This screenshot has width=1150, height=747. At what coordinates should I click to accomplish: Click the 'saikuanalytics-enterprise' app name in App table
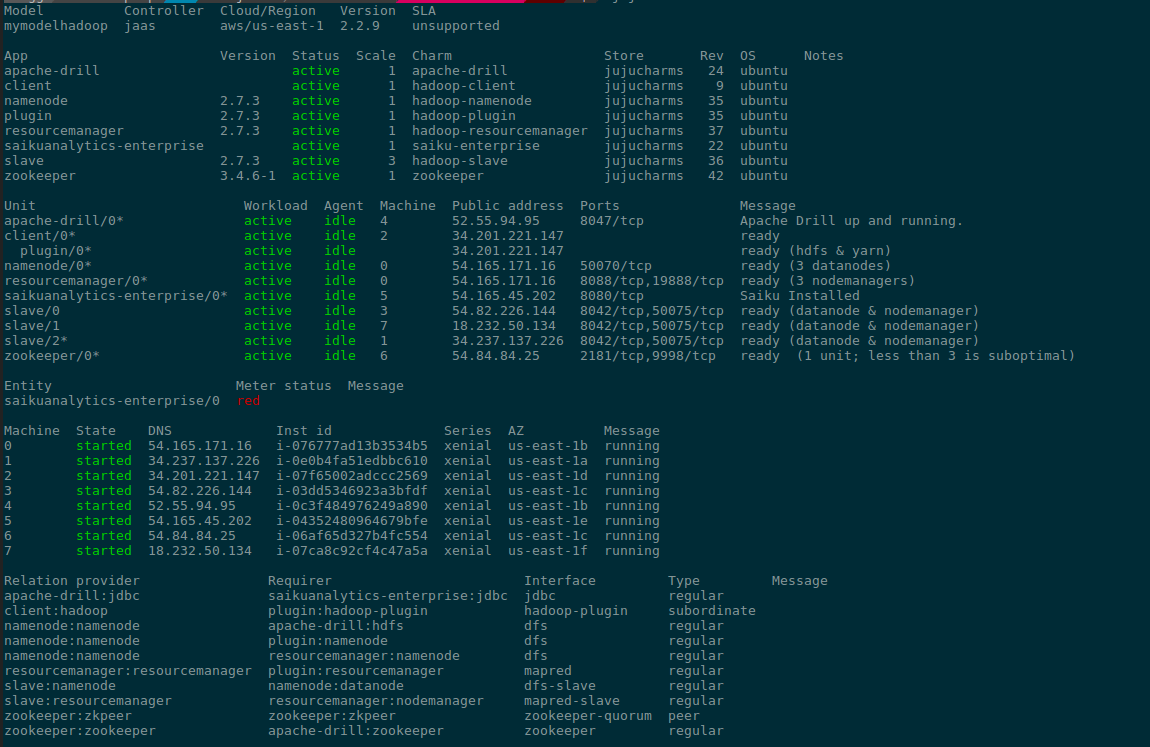coord(104,146)
